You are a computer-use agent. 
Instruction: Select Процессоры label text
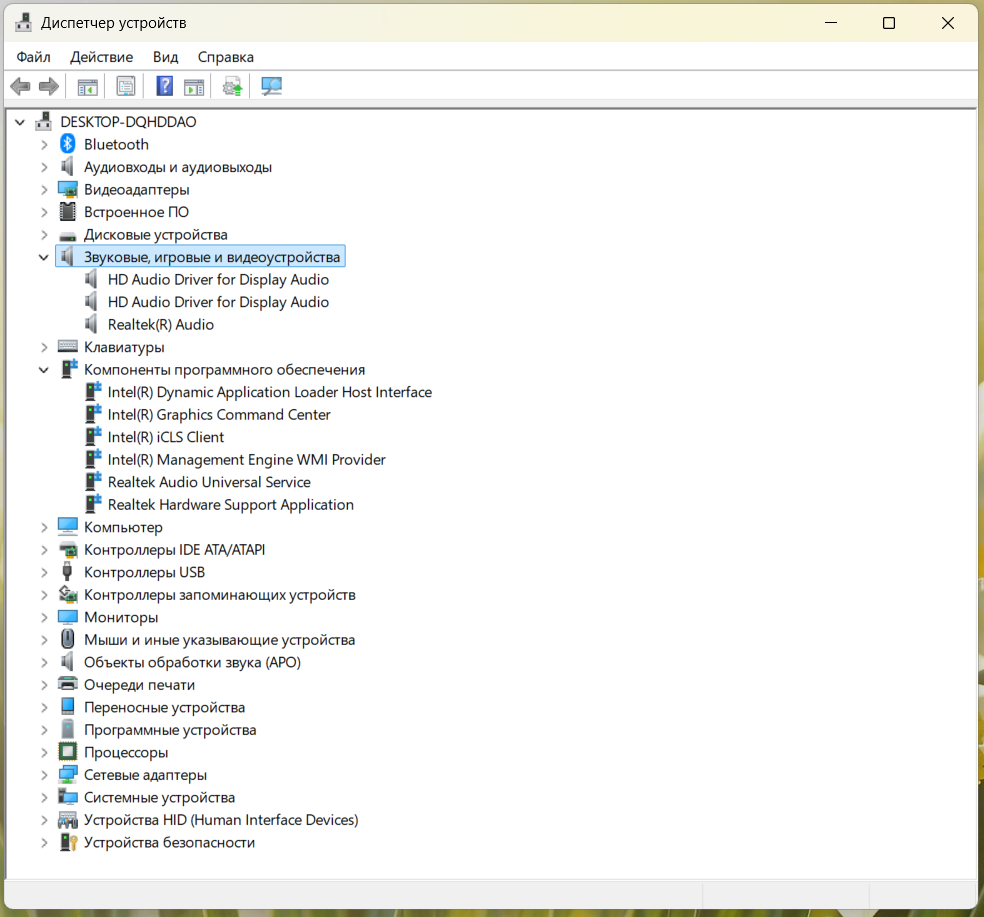126,752
